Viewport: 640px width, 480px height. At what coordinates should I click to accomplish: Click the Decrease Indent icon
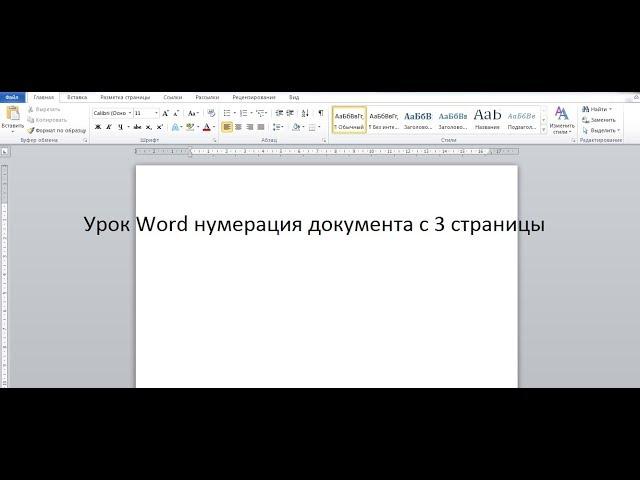click(280, 113)
